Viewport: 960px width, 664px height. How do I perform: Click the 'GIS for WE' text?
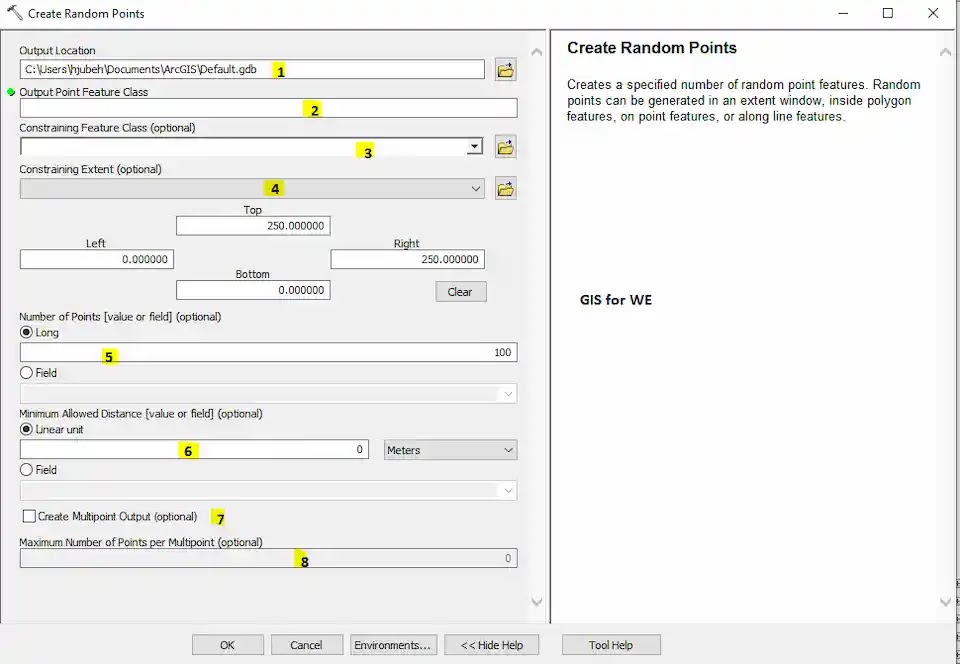(615, 300)
